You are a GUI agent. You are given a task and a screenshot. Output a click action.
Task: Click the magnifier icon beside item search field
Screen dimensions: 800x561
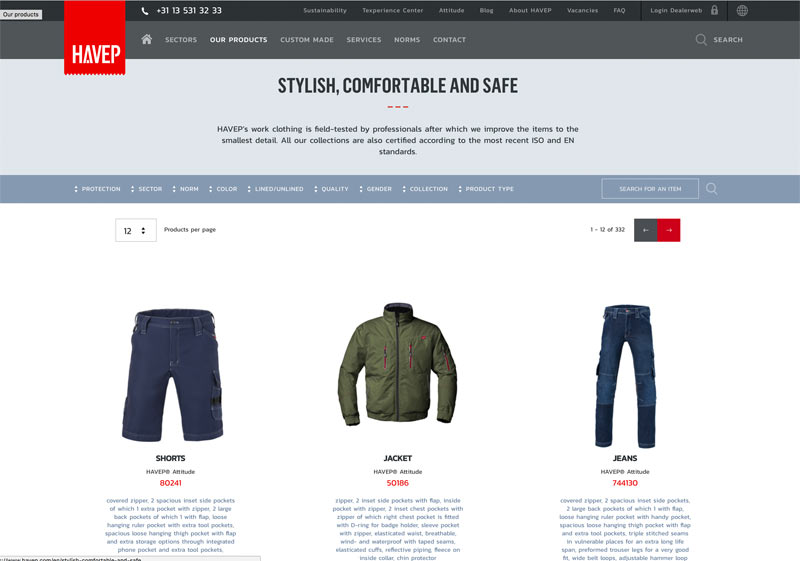pyautogui.click(x=712, y=189)
